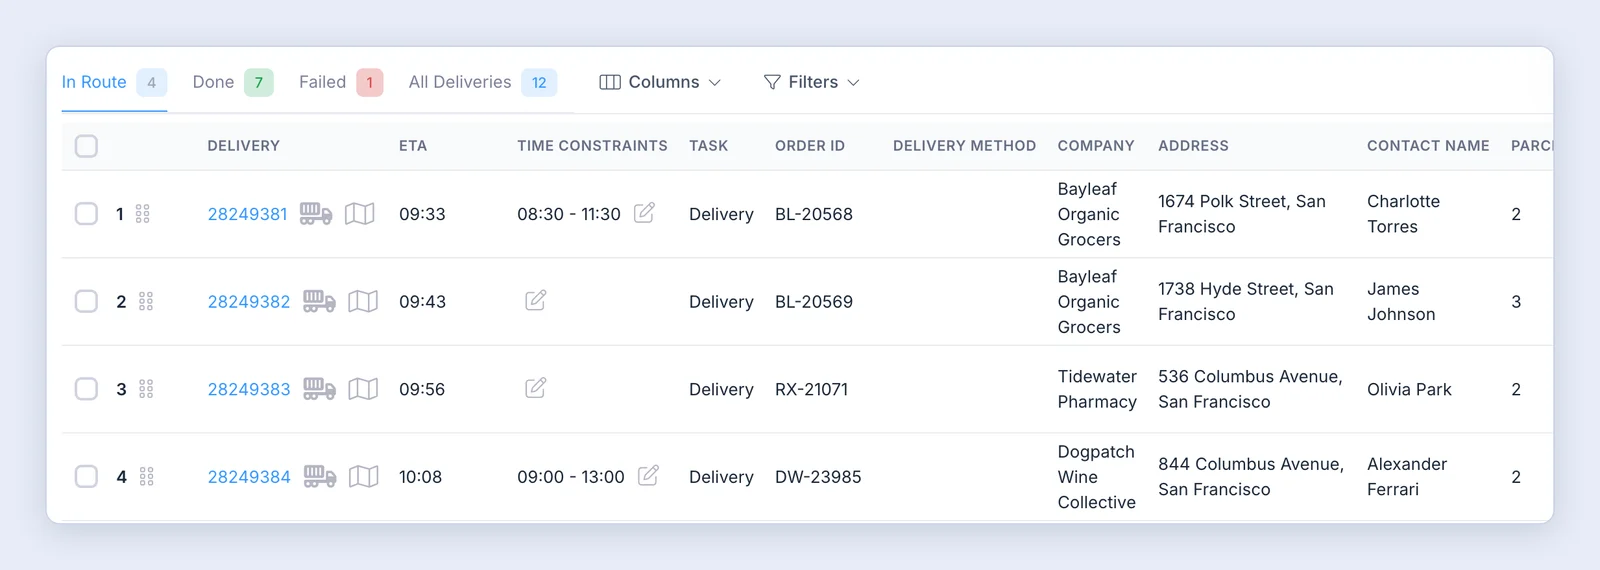1600x570 pixels.
Task: Click the All Deliveries count badge 12
Action: pos(539,82)
